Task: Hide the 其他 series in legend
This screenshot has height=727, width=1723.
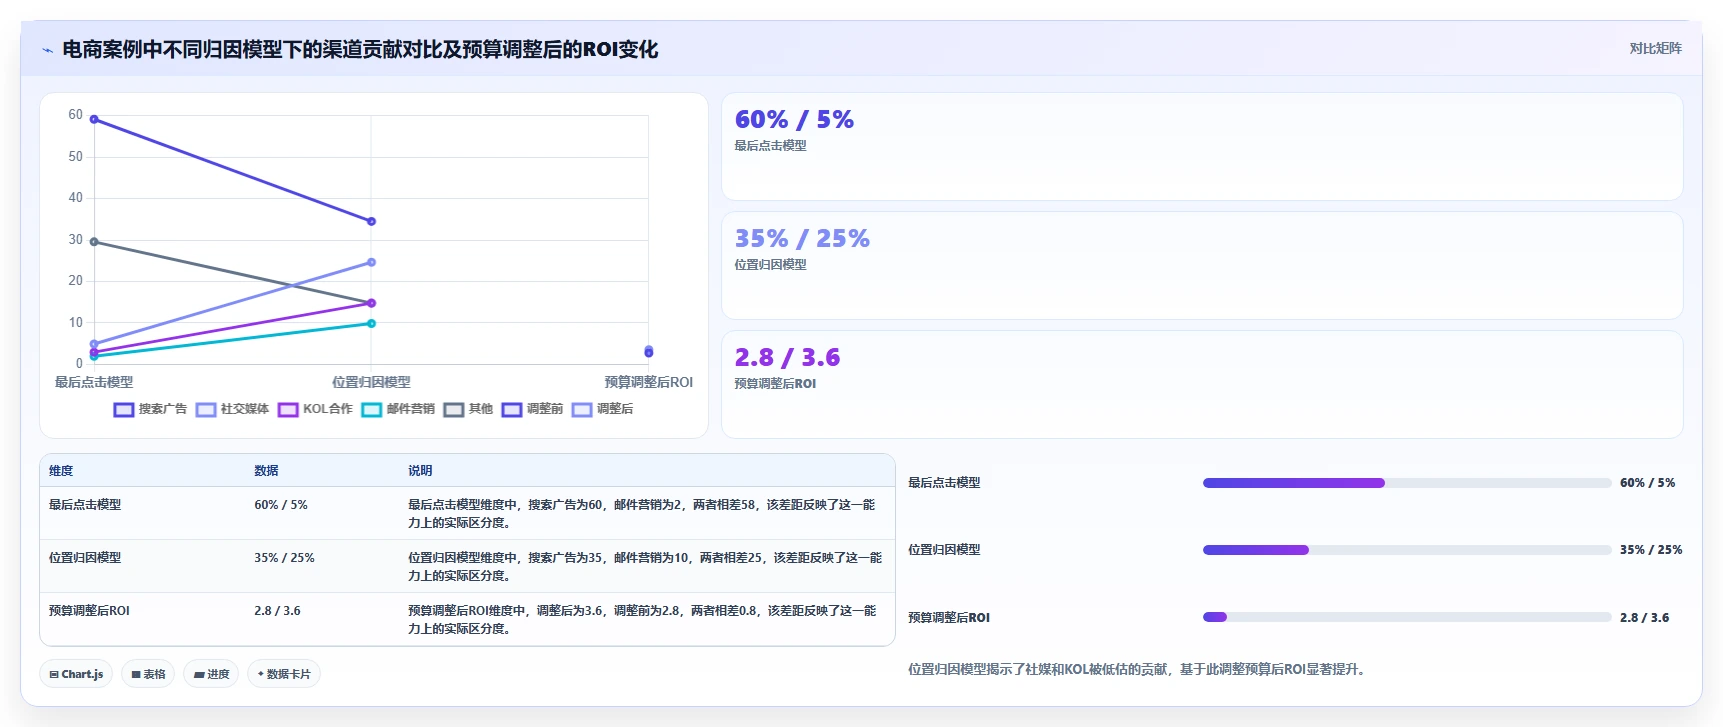Action: (468, 409)
